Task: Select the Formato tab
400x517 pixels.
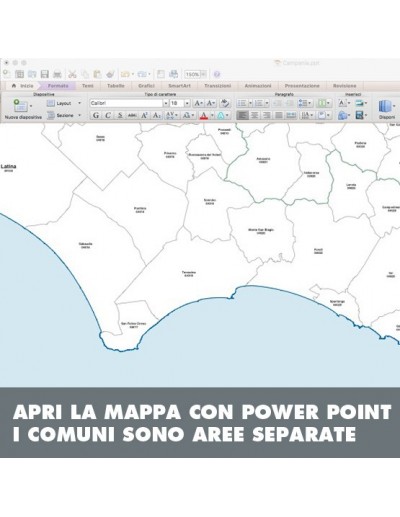Action: coord(58,86)
